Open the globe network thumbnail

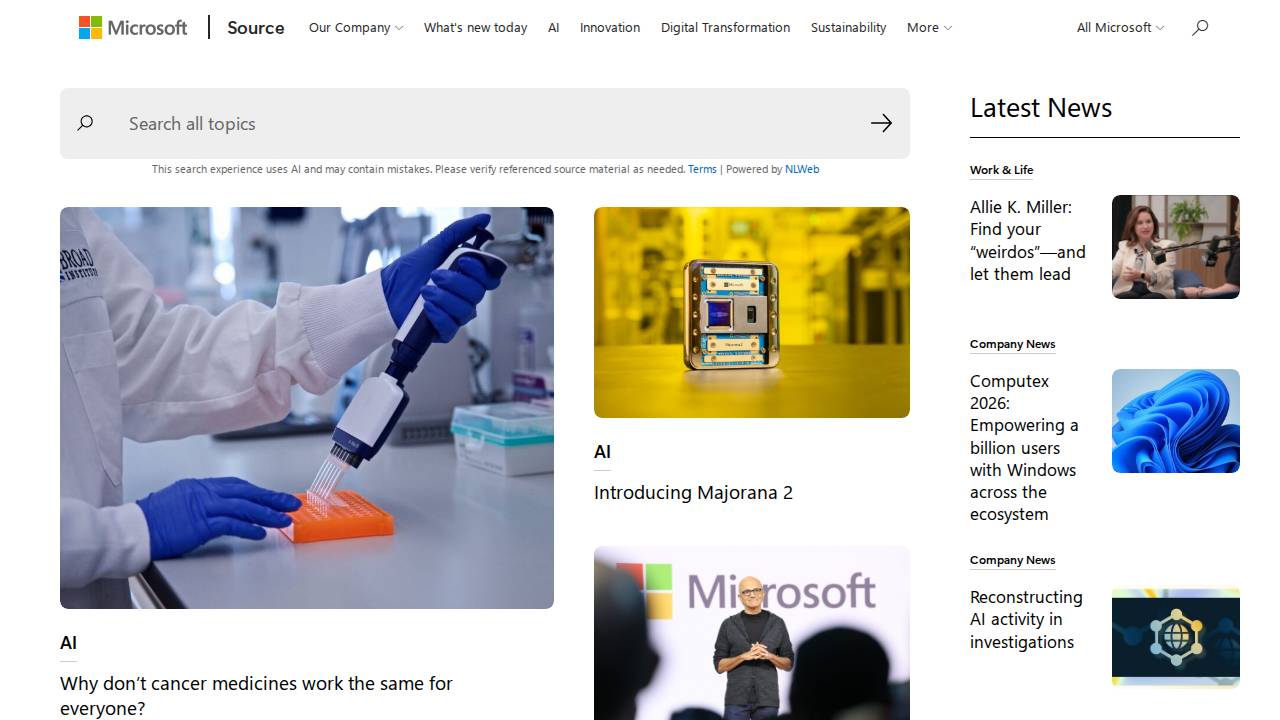(1176, 637)
